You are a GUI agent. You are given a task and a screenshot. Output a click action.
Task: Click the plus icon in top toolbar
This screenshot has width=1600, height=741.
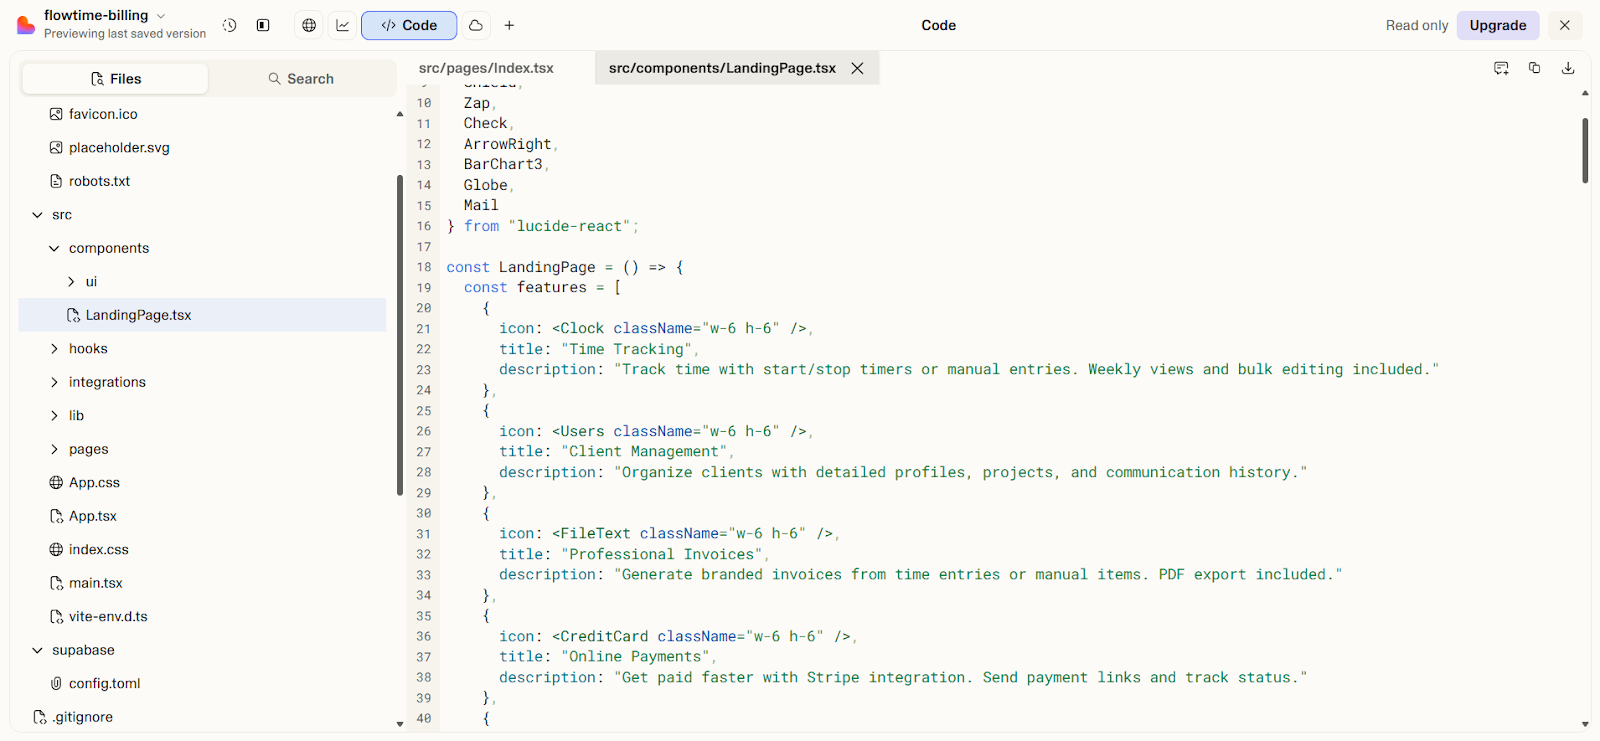click(x=509, y=25)
